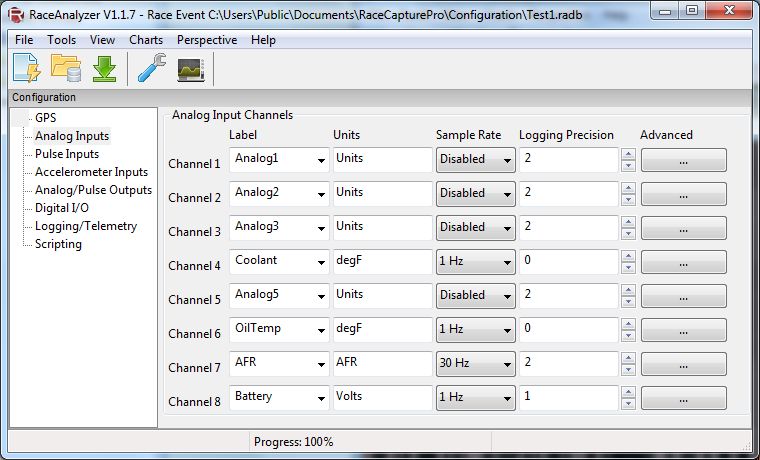
Task: Decrease Channel 6 logging precision
Action: [628, 335]
